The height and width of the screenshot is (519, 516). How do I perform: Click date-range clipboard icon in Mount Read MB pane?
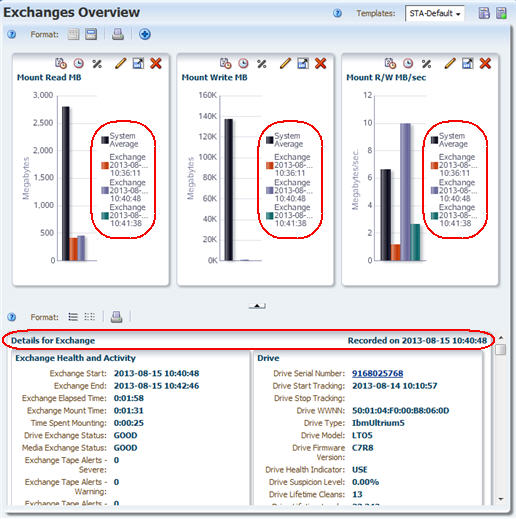61,63
